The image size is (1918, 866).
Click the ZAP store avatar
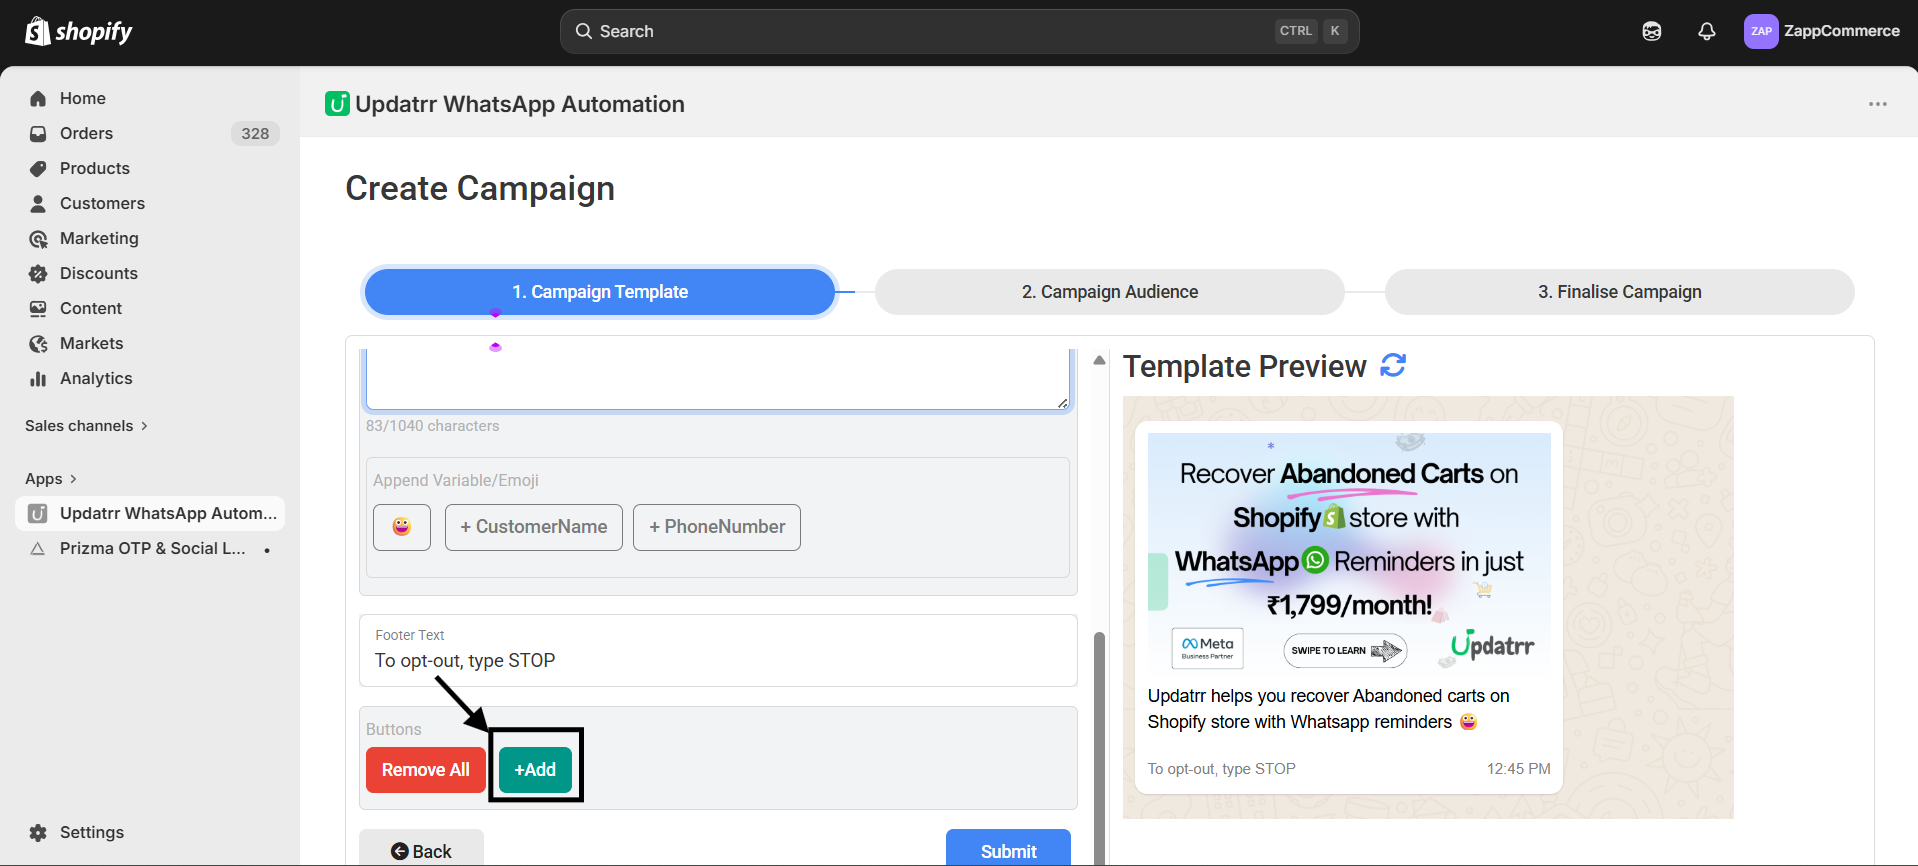1761,32
